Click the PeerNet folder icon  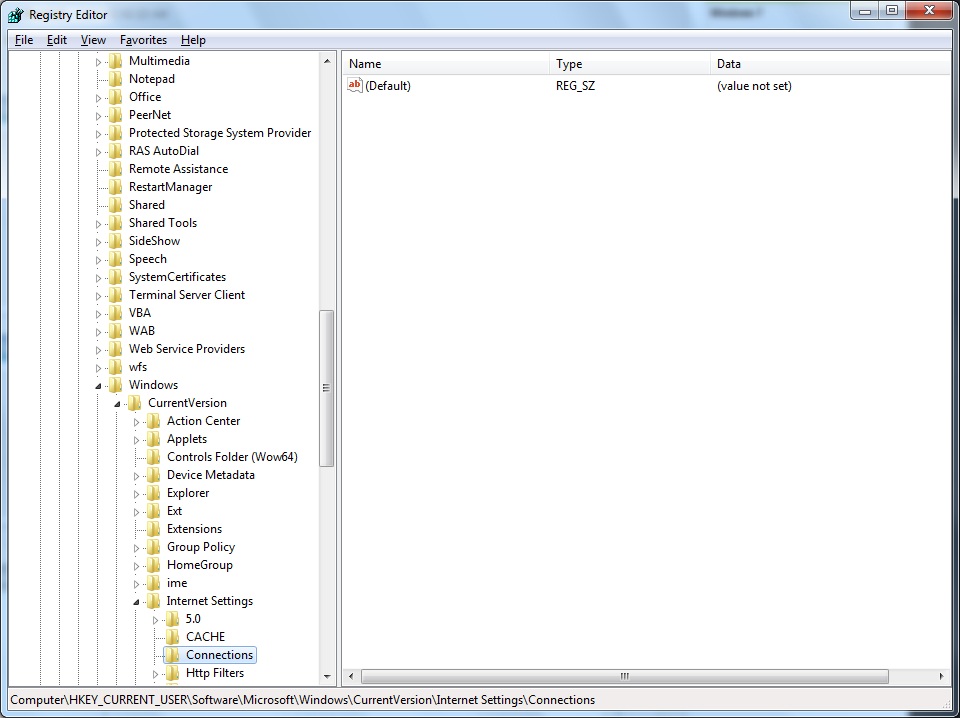click(x=116, y=115)
